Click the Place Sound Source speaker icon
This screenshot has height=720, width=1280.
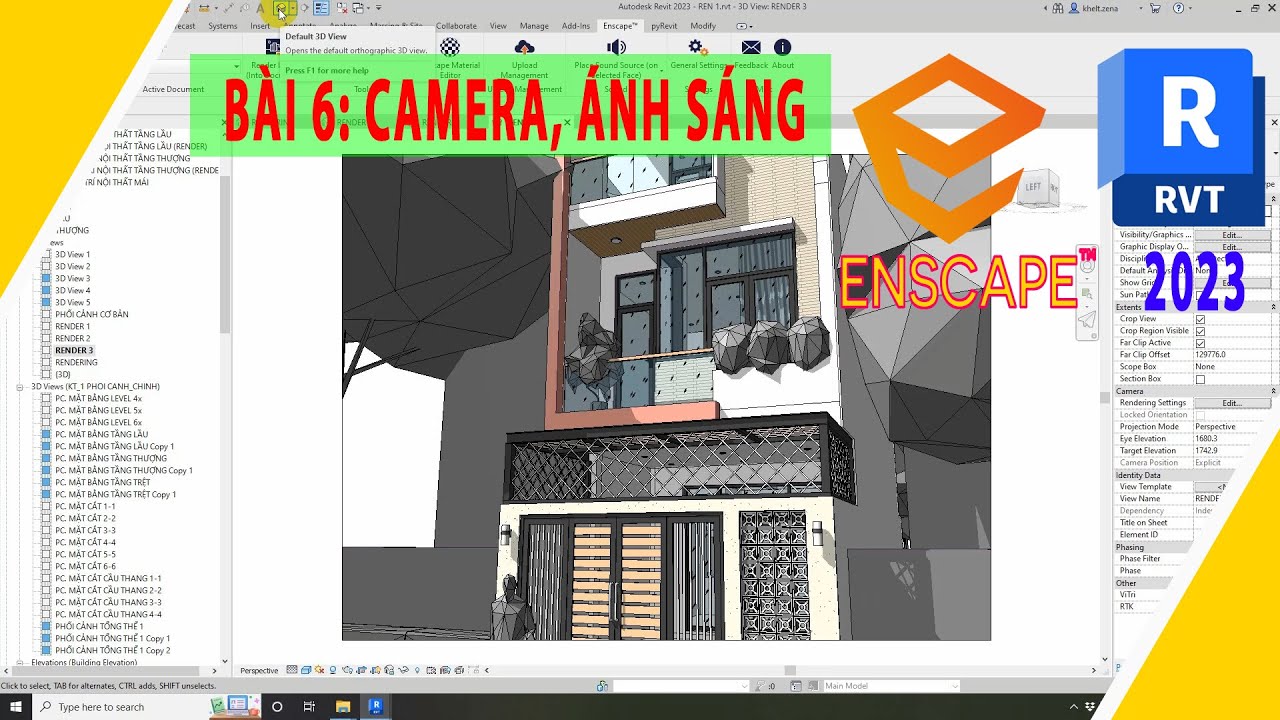(616, 47)
